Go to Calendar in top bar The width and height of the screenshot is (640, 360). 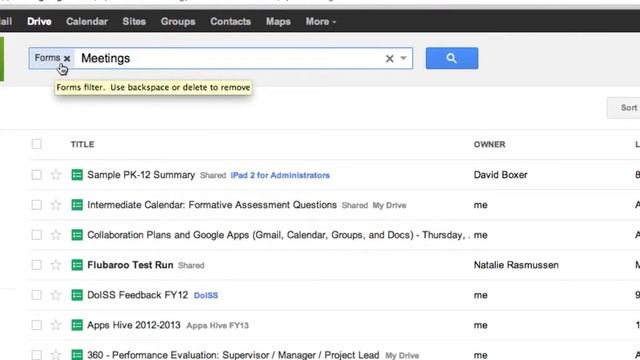coord(87,21)
